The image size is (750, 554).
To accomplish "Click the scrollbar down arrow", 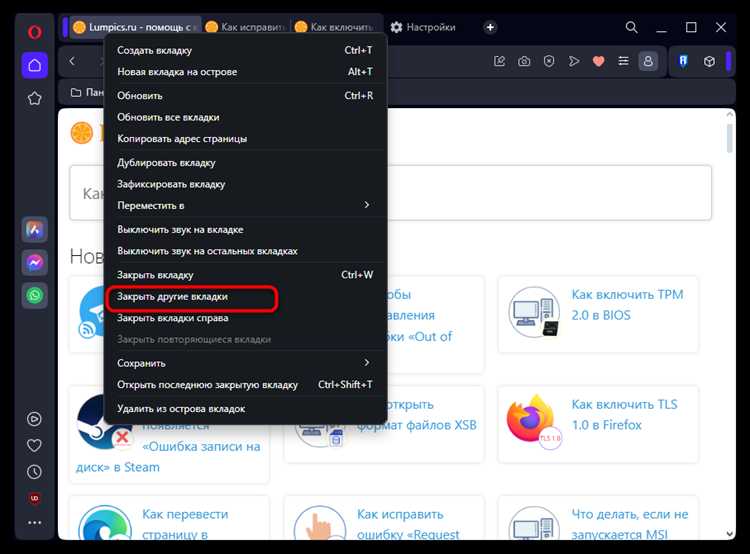I will 729,533.
